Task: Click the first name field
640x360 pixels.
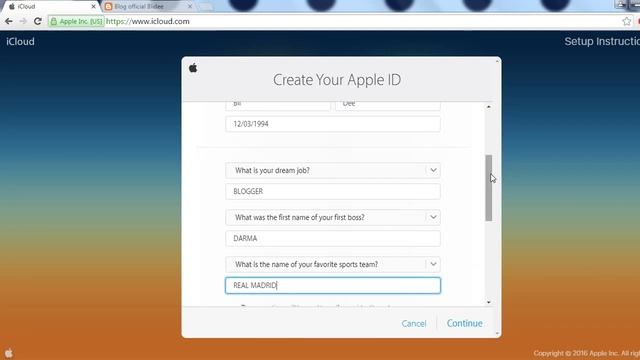Action: (x=278, y=105)
